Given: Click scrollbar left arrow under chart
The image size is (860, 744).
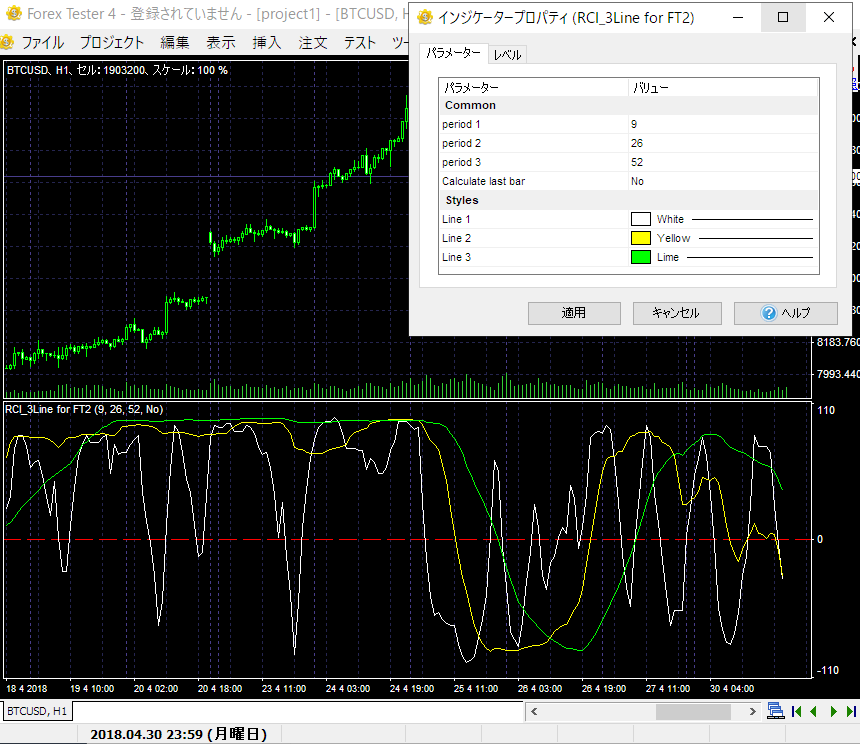Looking at the screenshot, I should coord(534,712).
